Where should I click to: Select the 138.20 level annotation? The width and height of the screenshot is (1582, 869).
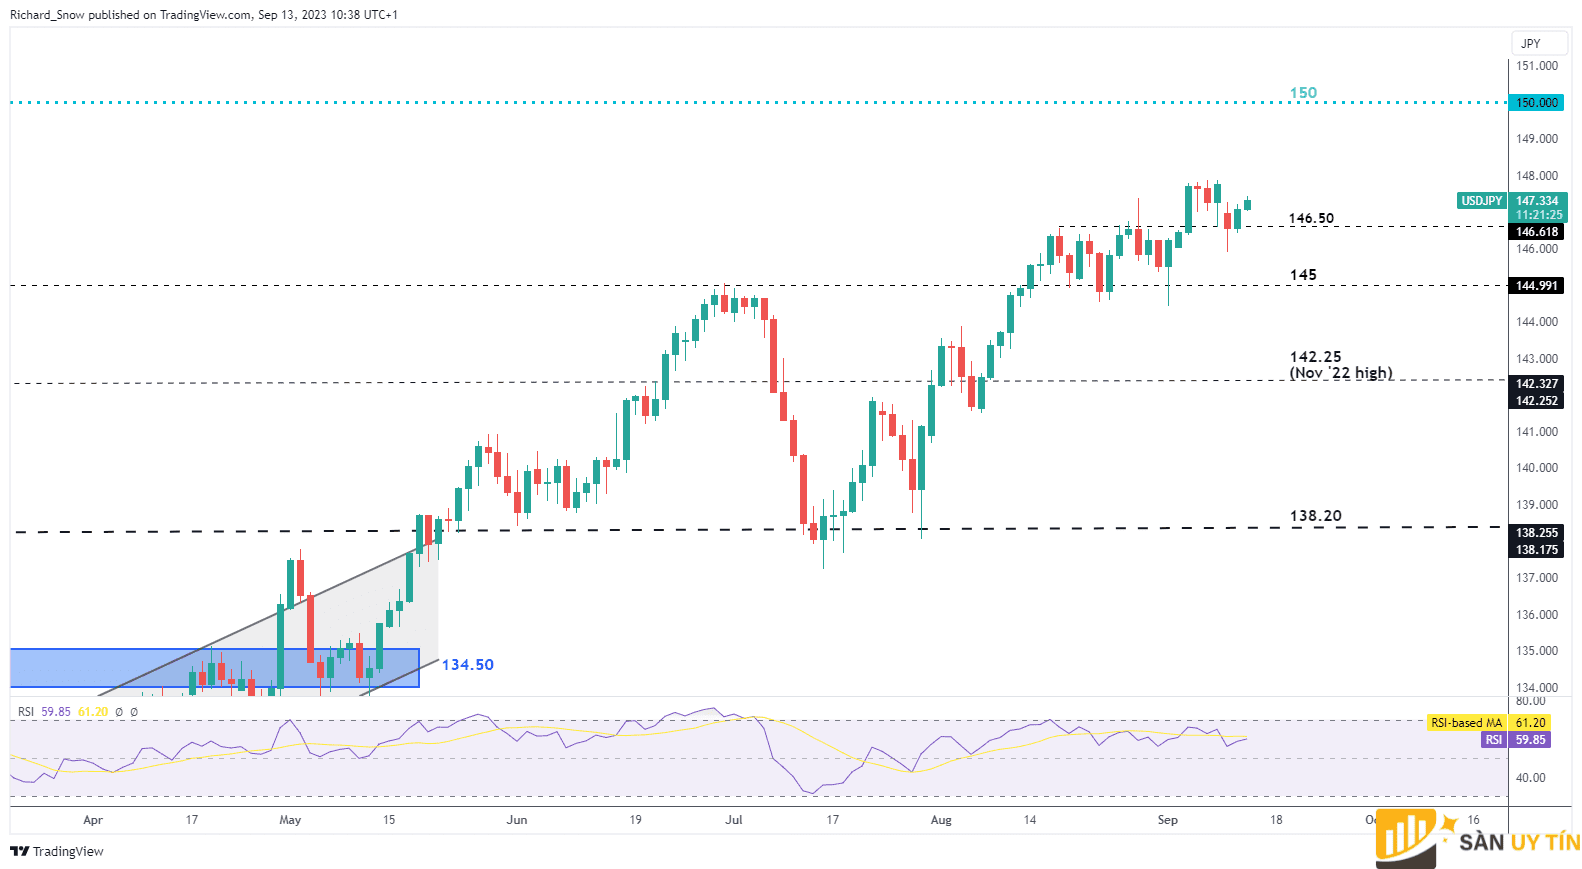point(1316,516)
